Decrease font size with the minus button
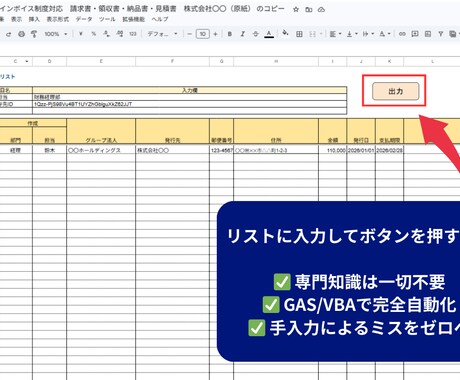Screen dimensions: 460x380 point(189,34)
